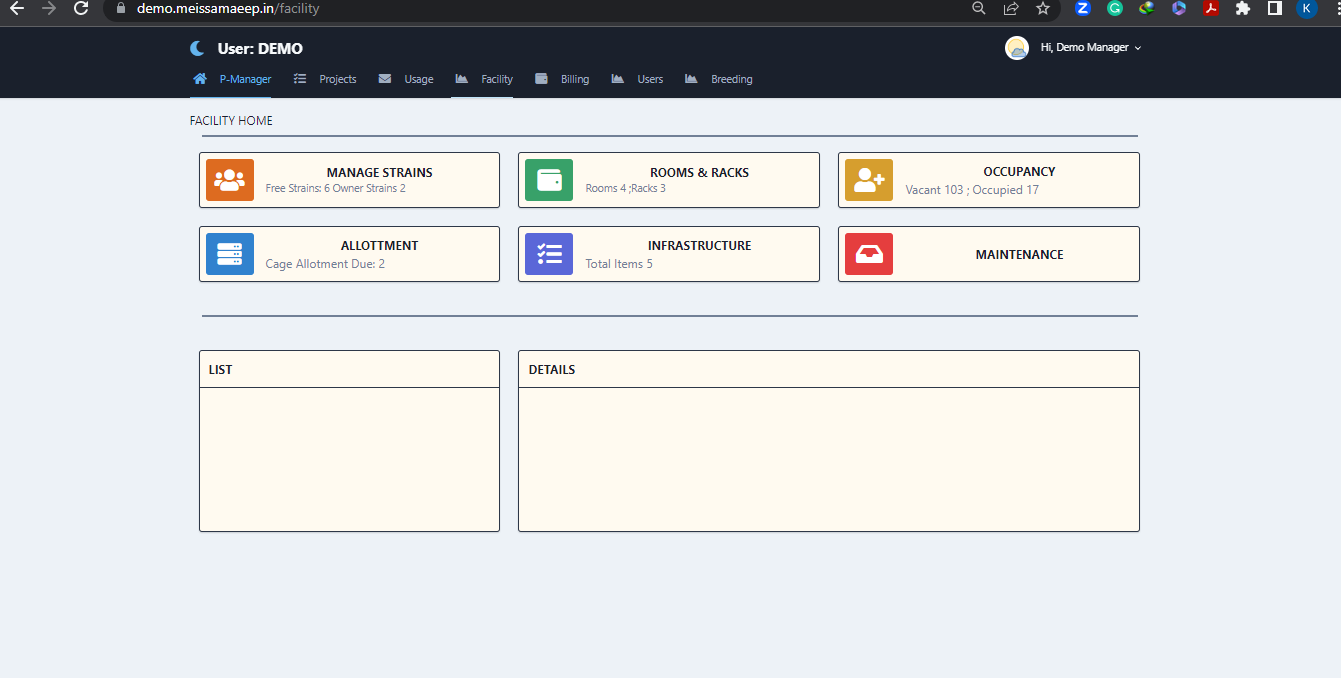Viewport: 1341px width, 678px height.
Task: Open the Manage Strains title link
Action: (x=379, y=172)
